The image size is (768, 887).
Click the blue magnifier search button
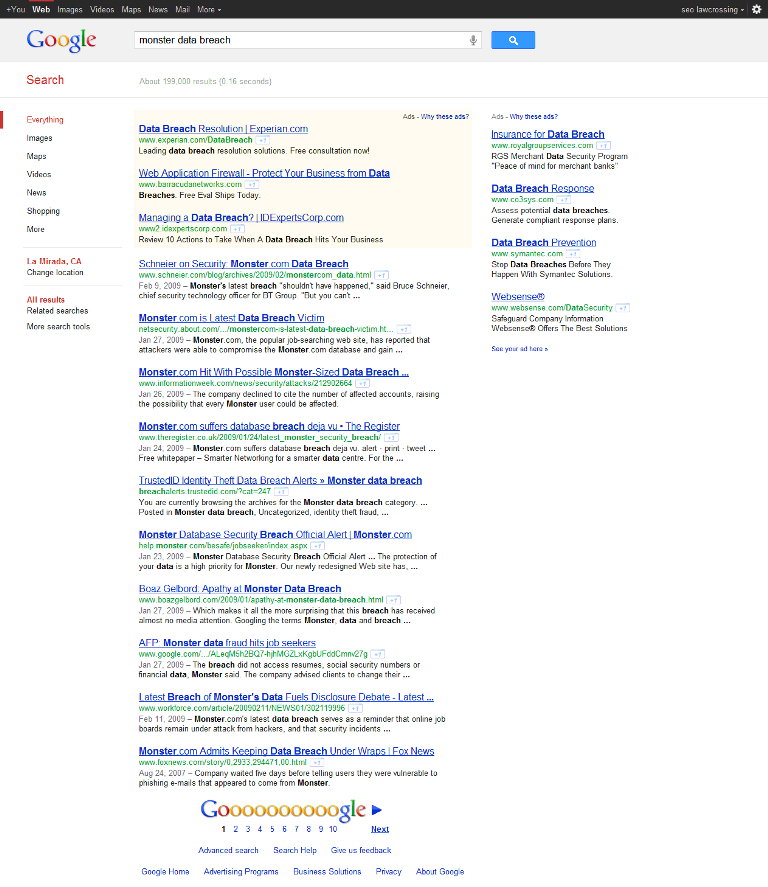point(513,40)
